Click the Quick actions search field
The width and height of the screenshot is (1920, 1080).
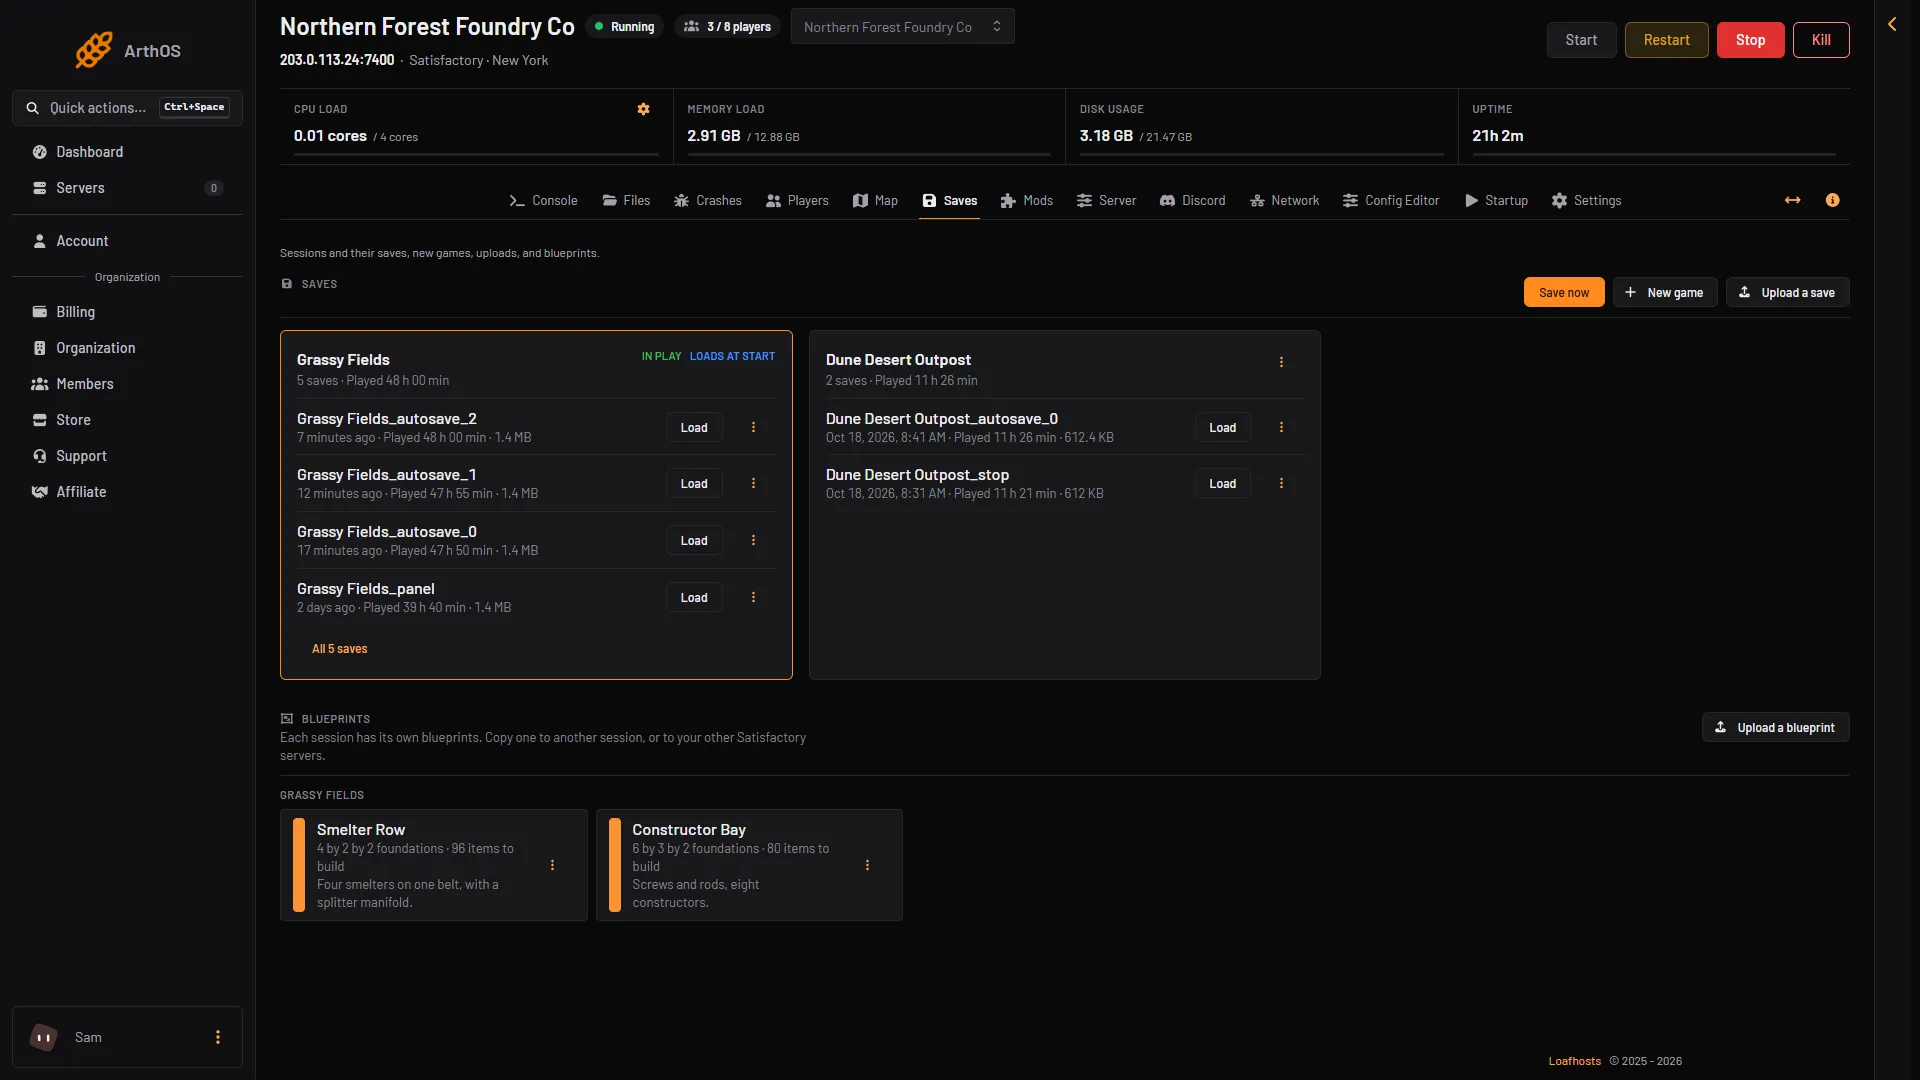(127, 107)
